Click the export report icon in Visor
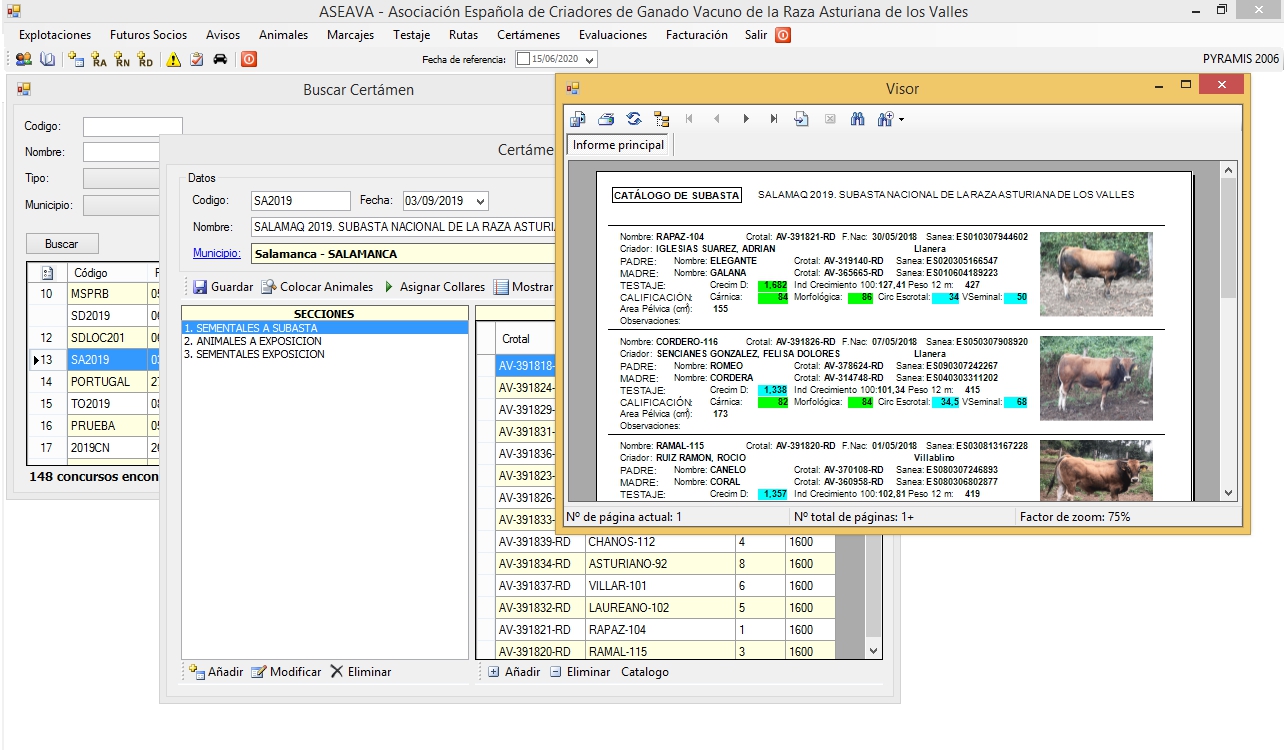1284x750 pixels. (x=578, y=119)
